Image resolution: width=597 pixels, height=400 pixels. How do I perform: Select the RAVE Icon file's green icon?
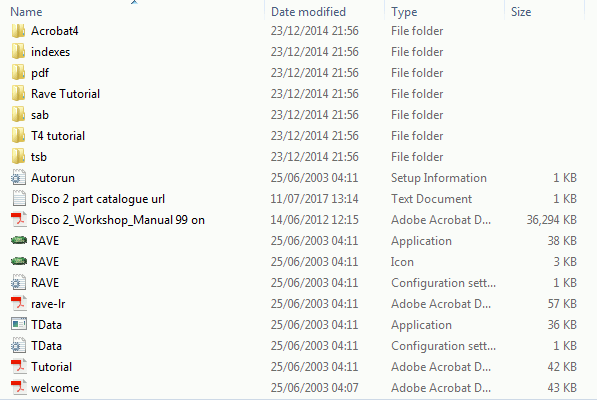[18, 261]
